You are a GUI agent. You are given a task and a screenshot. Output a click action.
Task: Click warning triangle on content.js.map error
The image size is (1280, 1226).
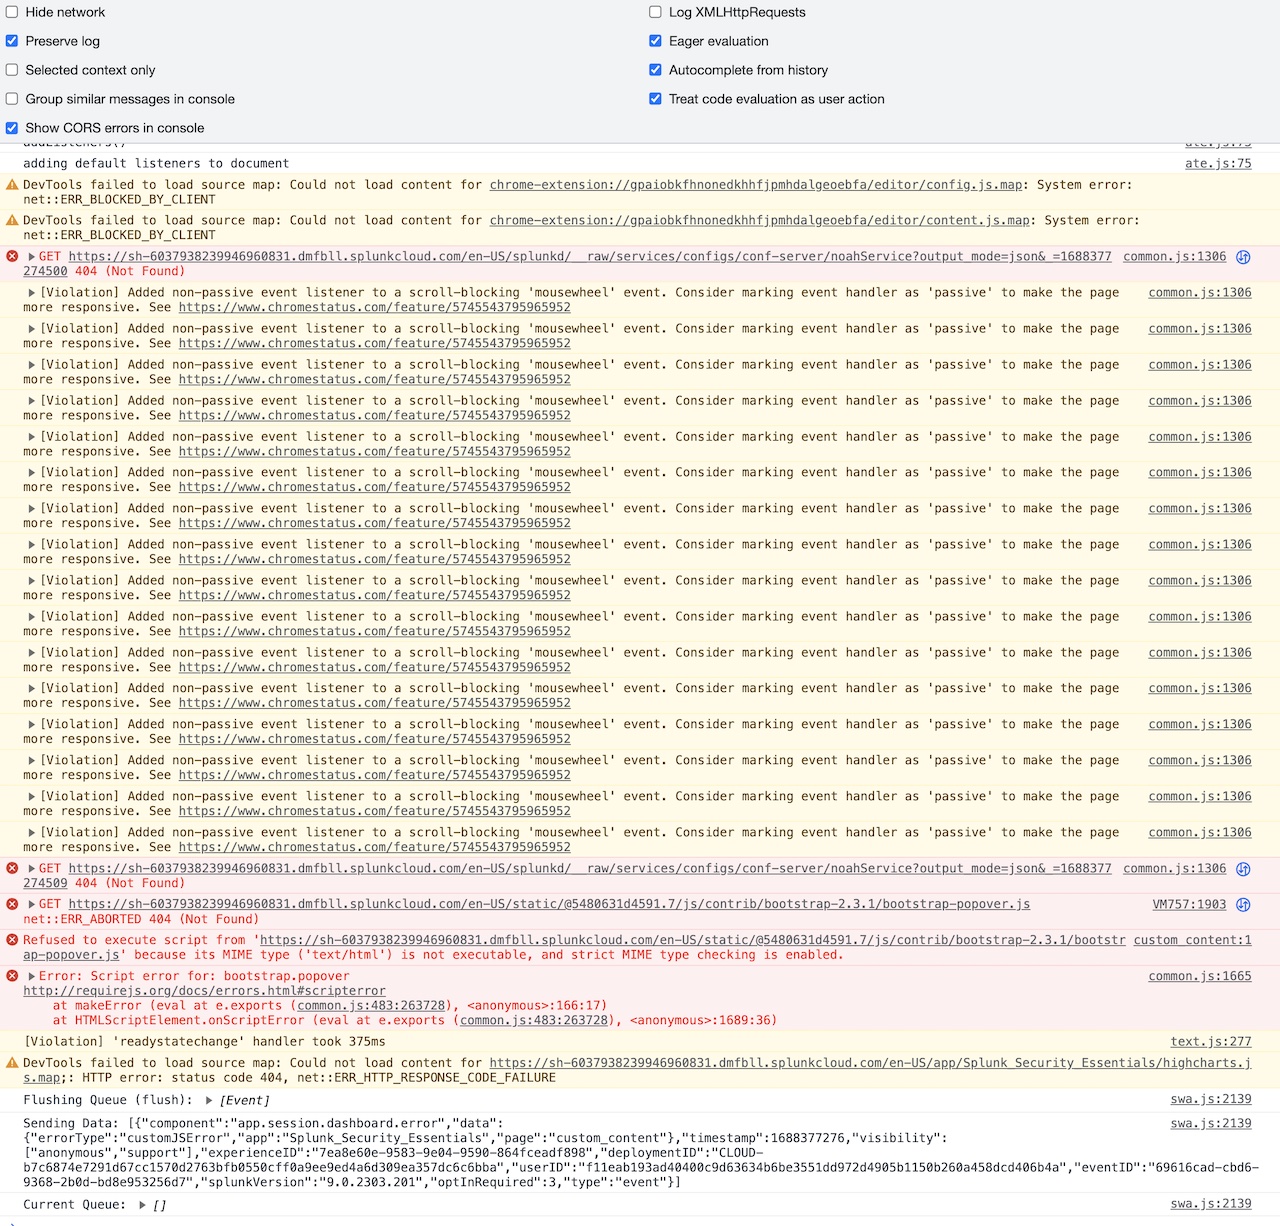coord(11,220)
